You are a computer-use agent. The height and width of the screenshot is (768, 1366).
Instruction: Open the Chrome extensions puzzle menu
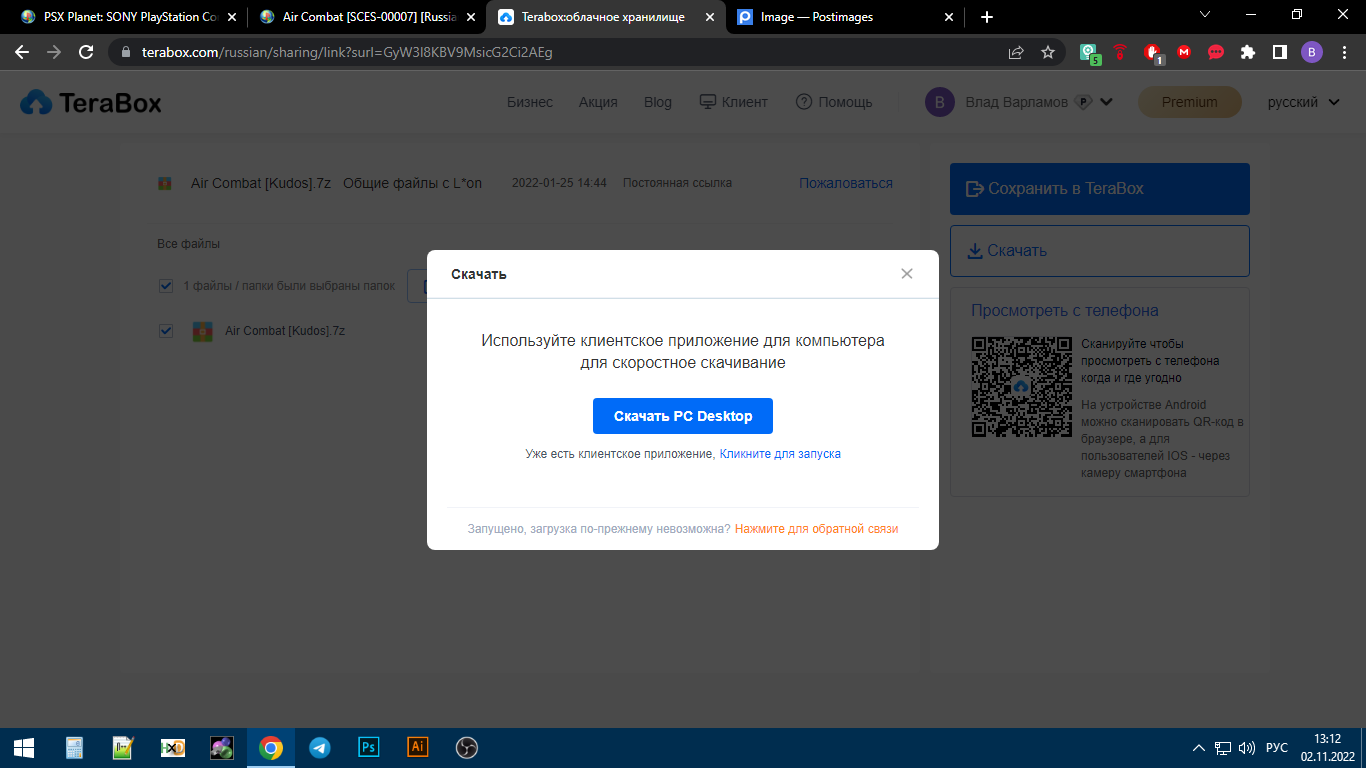[1248, 52]
